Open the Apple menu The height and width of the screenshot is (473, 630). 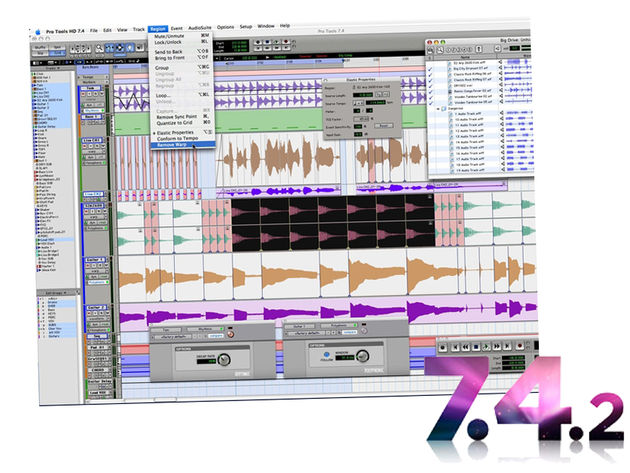(x=38, y=32)
